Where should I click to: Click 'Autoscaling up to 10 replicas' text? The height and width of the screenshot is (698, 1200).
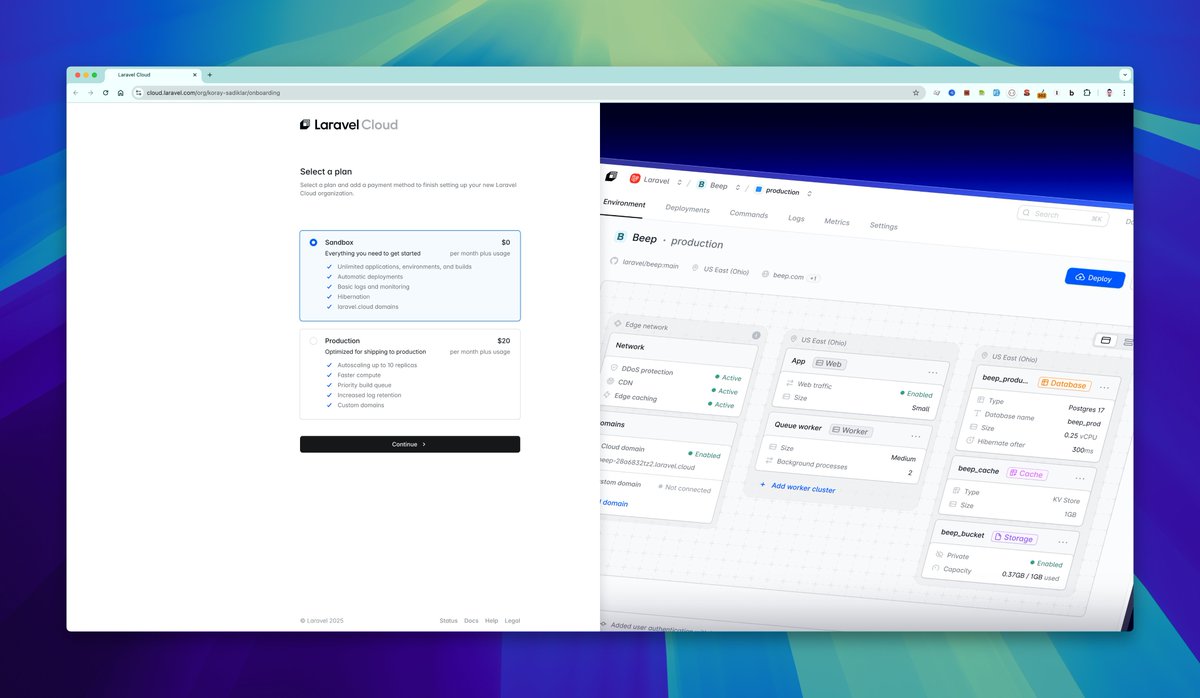(376, 365)
